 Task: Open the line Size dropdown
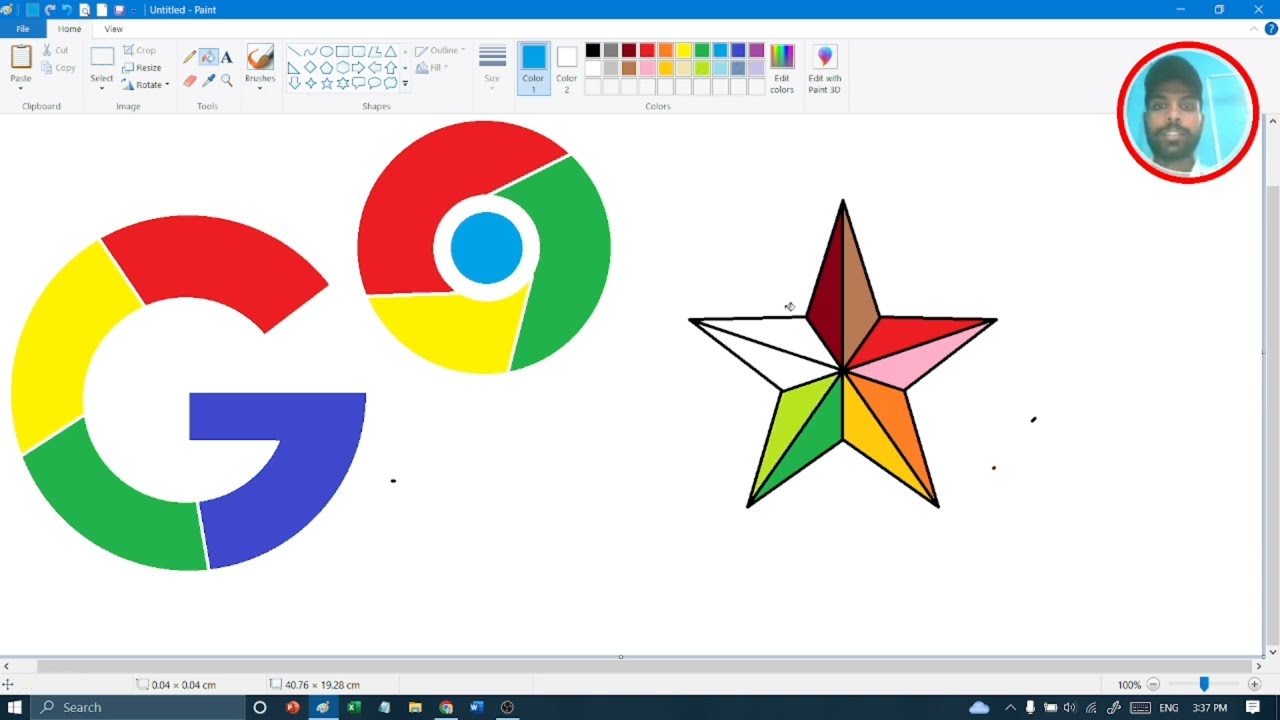(x=492, y=66)
